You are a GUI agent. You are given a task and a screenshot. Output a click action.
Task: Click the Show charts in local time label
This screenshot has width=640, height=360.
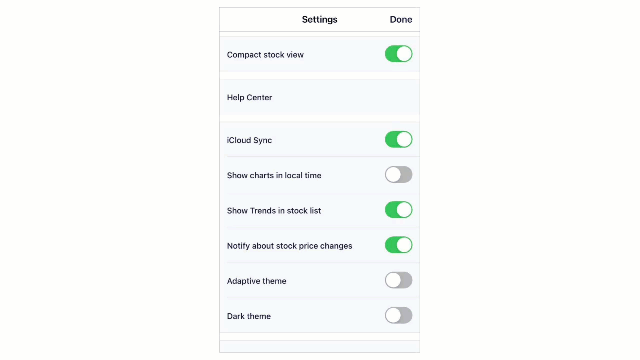click(x=274, y=175)
